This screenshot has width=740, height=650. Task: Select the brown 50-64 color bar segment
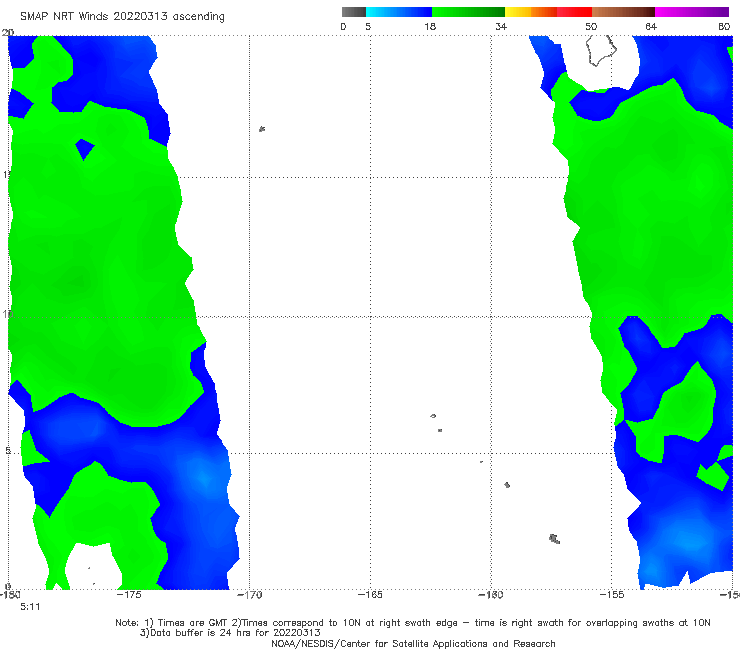coord(623,12)
